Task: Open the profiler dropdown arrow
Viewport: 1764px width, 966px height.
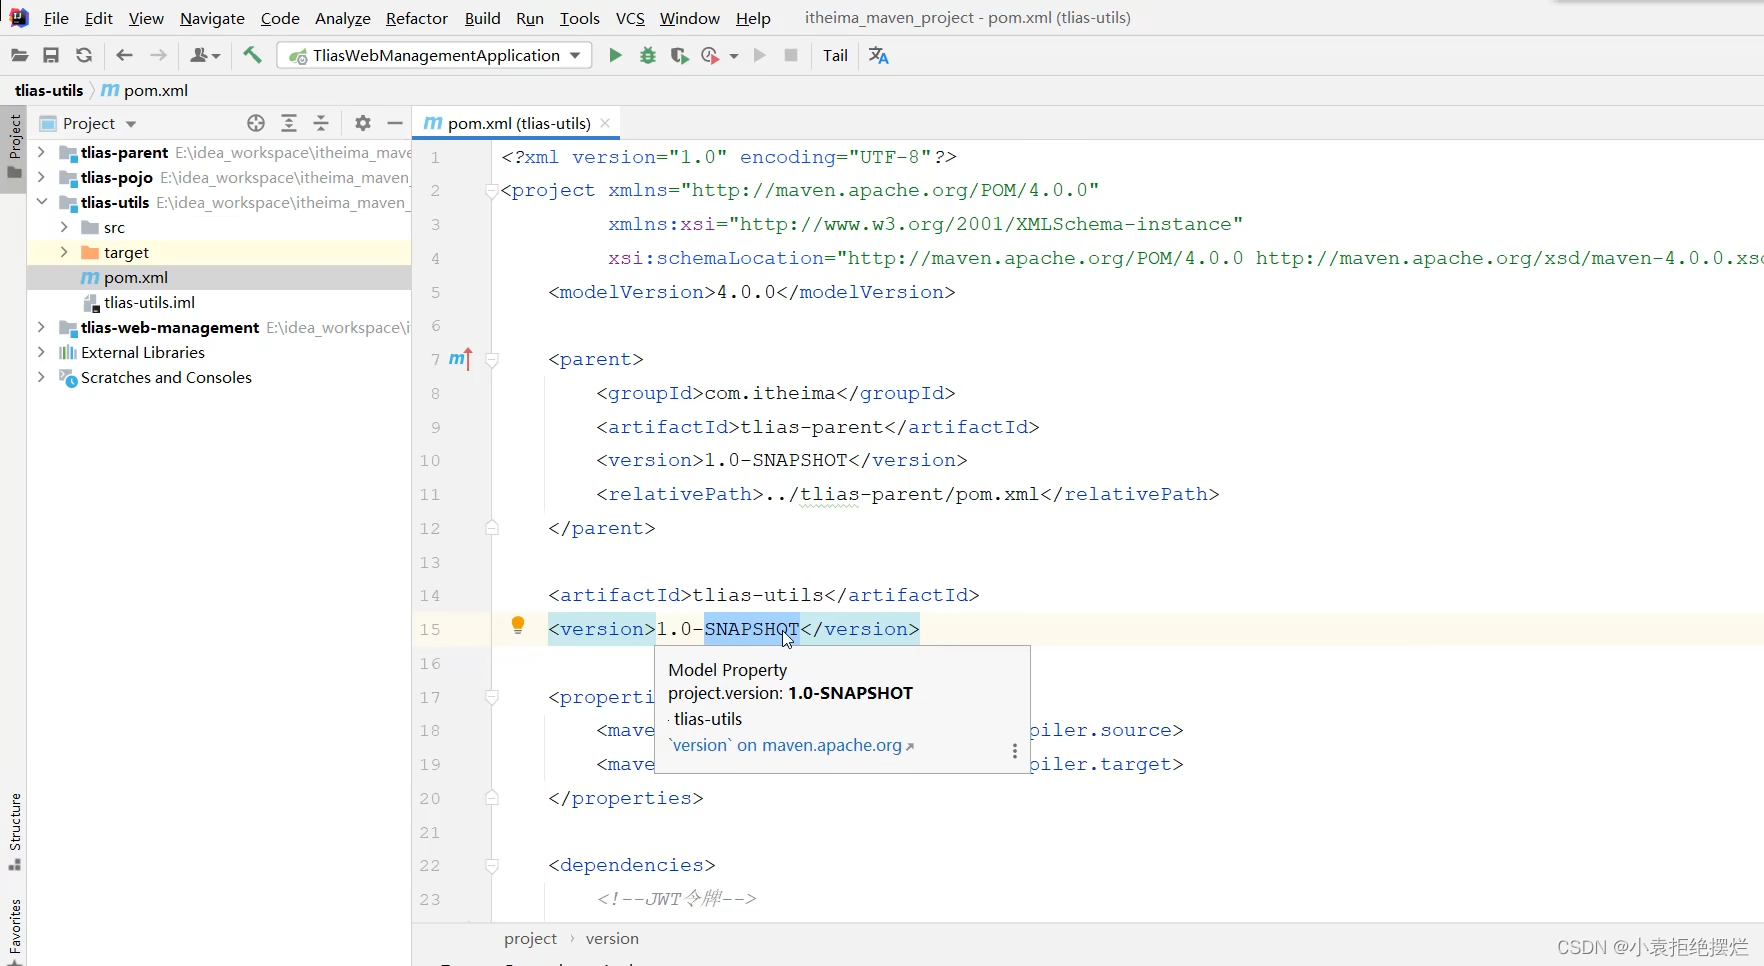Action: point(734,56)
